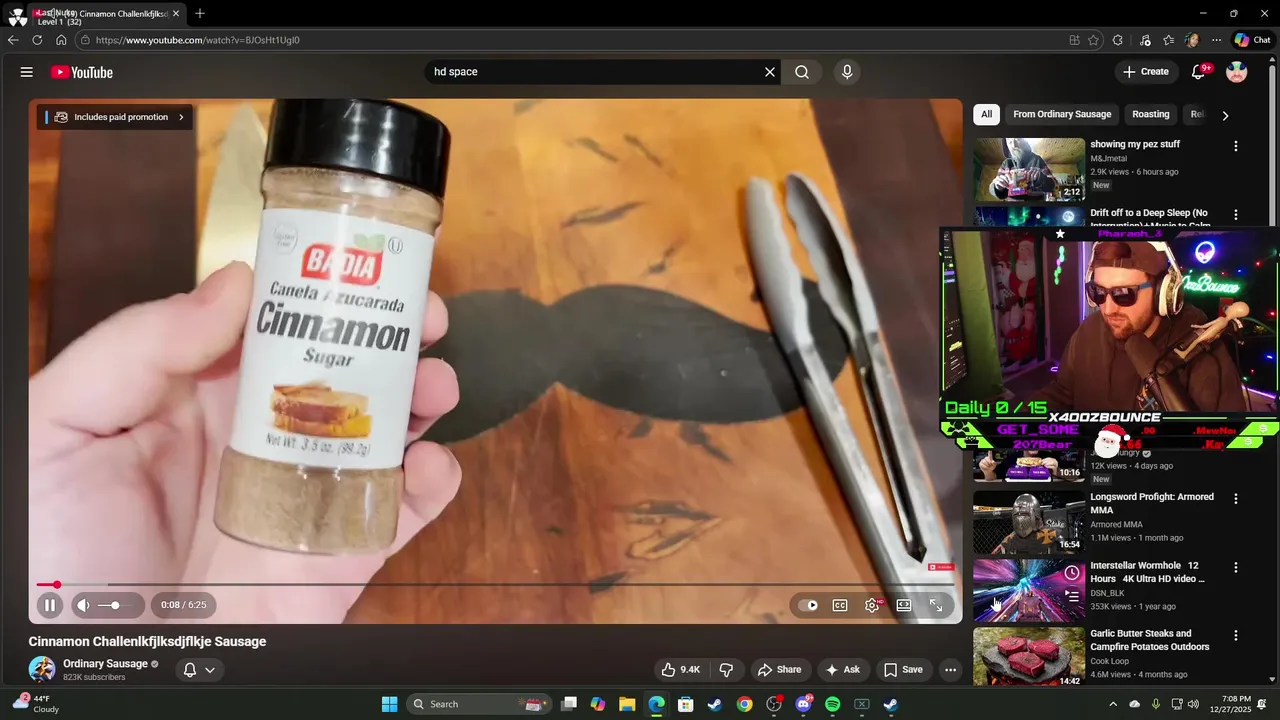
Task: Mute the video with speaker icon
Action: pyautogui.click(x=84, y=605)
